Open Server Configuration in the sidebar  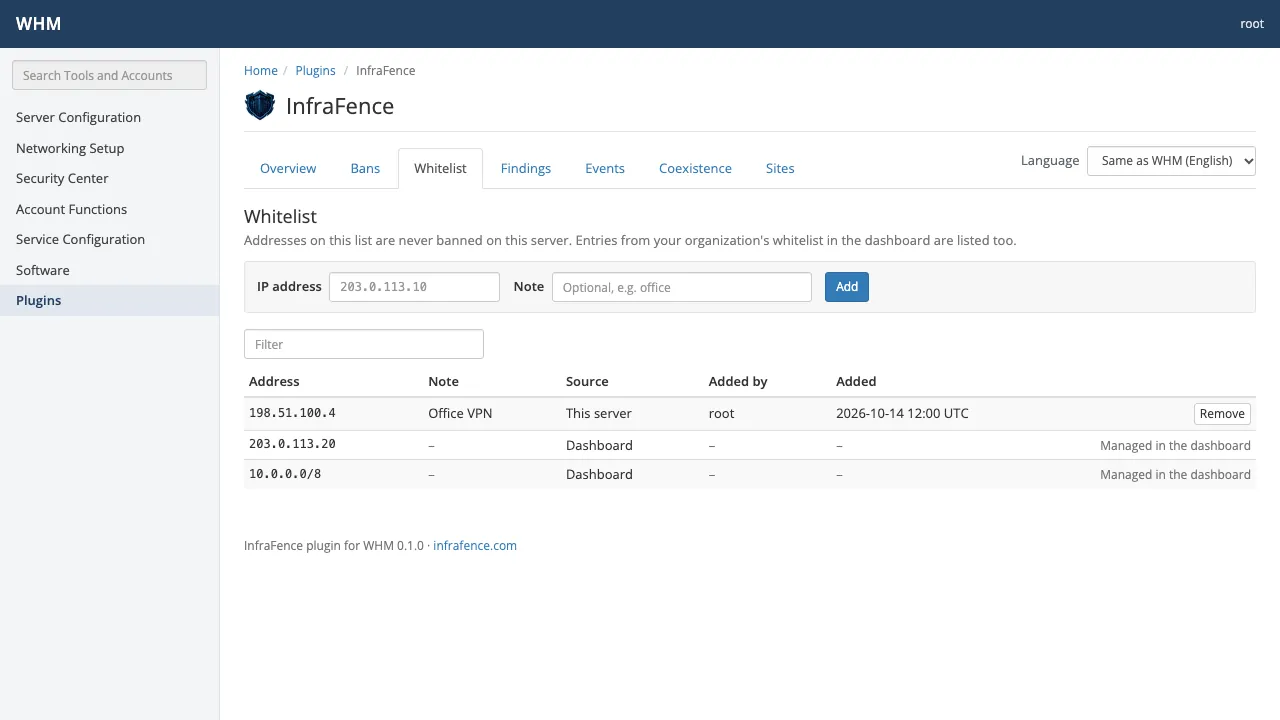[109, 117]
